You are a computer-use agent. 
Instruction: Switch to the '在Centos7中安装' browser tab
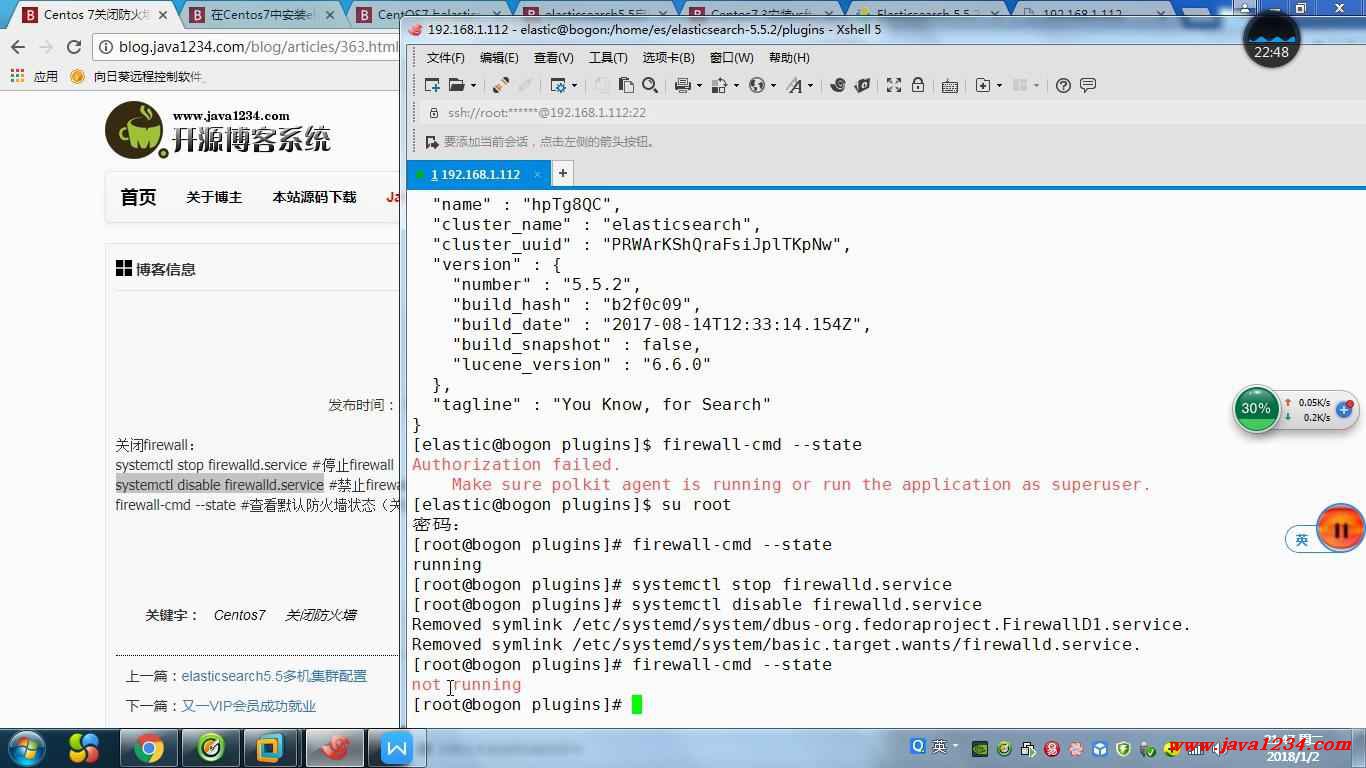tap(262, 15)
